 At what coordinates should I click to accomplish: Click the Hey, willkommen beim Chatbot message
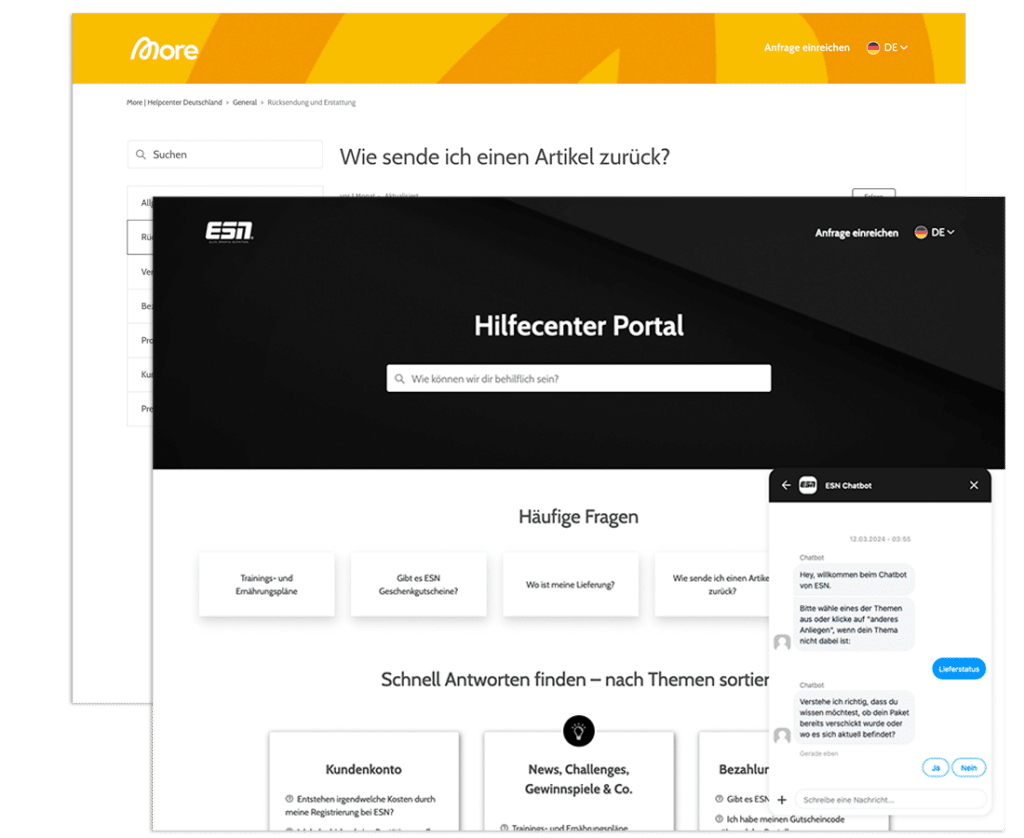point(853,580)
